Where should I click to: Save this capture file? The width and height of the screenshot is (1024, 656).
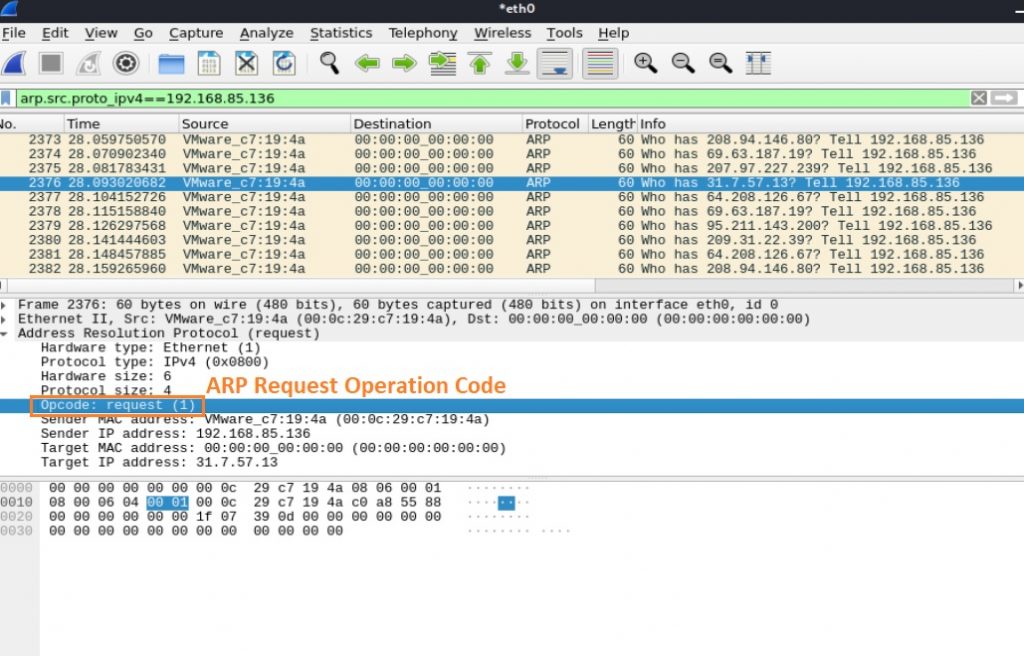pos(208,63)
